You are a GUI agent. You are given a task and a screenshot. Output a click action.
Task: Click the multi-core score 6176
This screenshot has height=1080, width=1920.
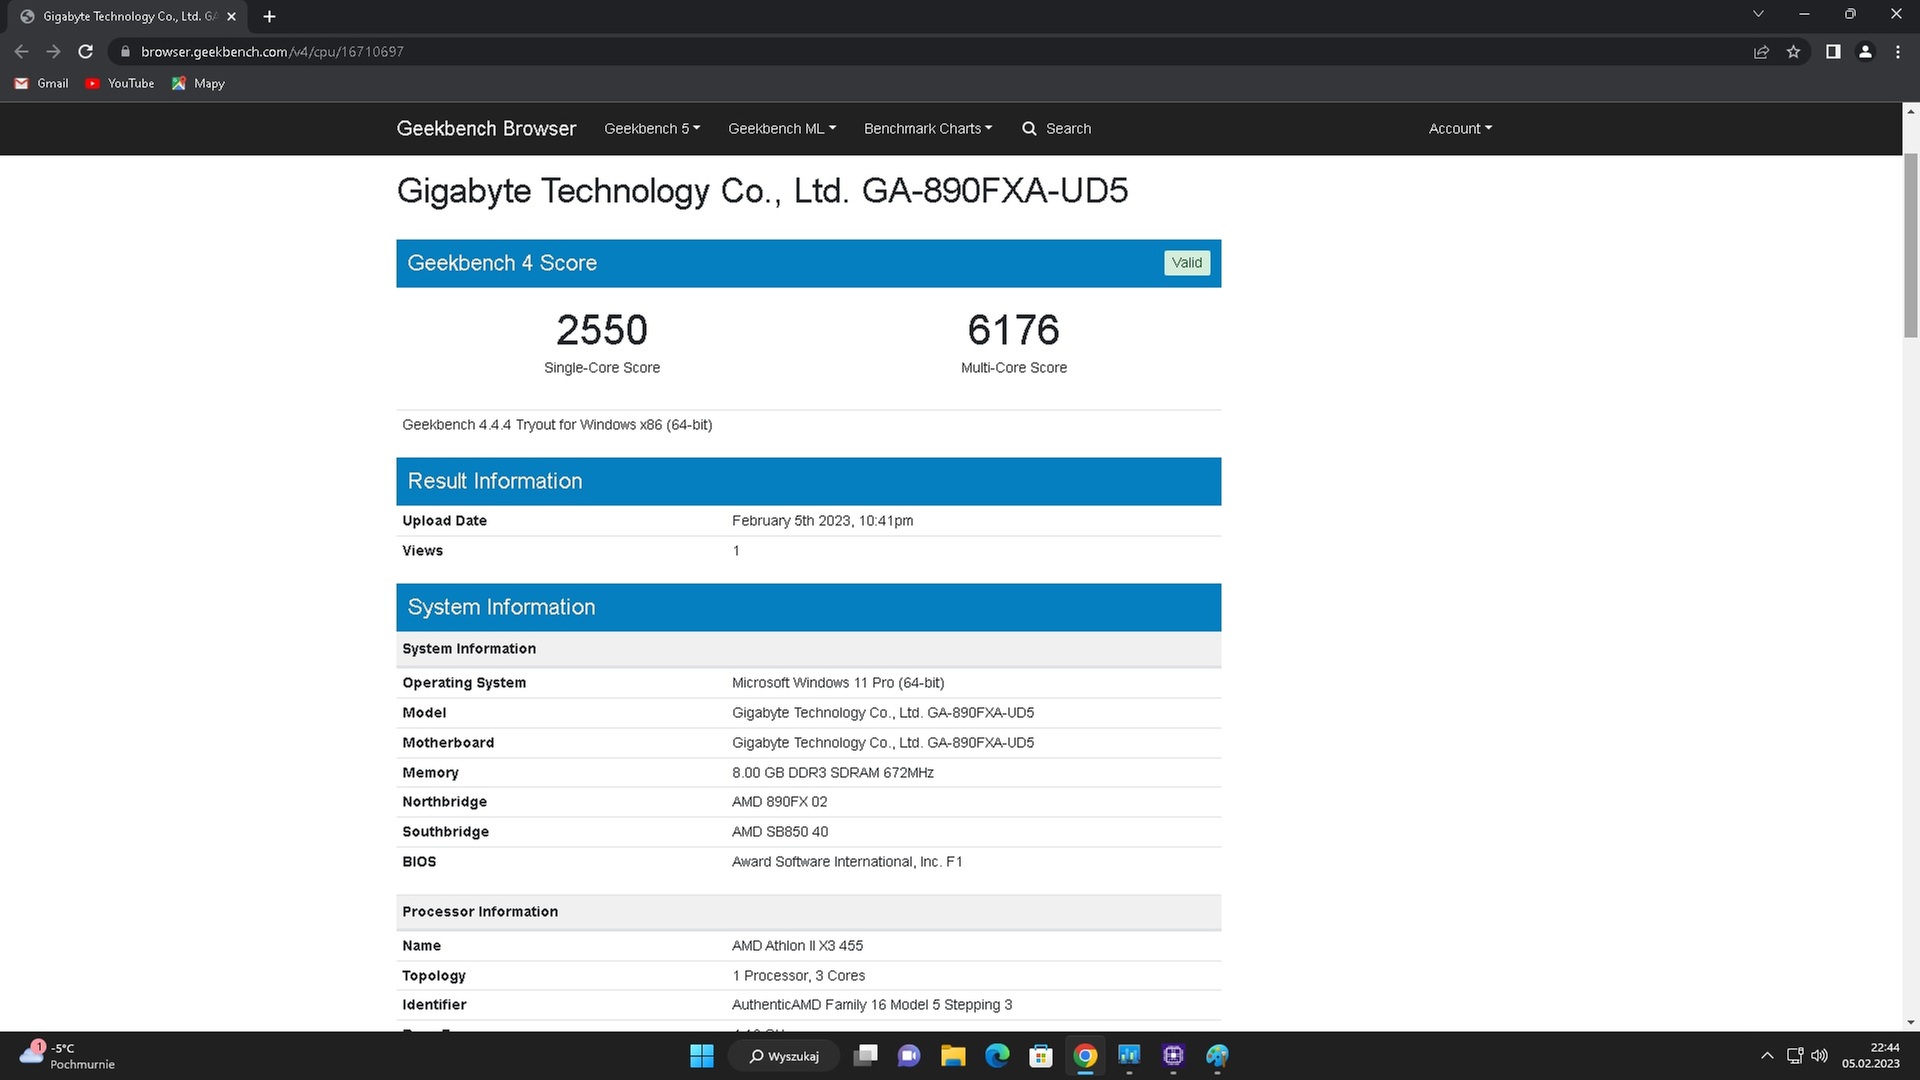(x=1013, y=330)
